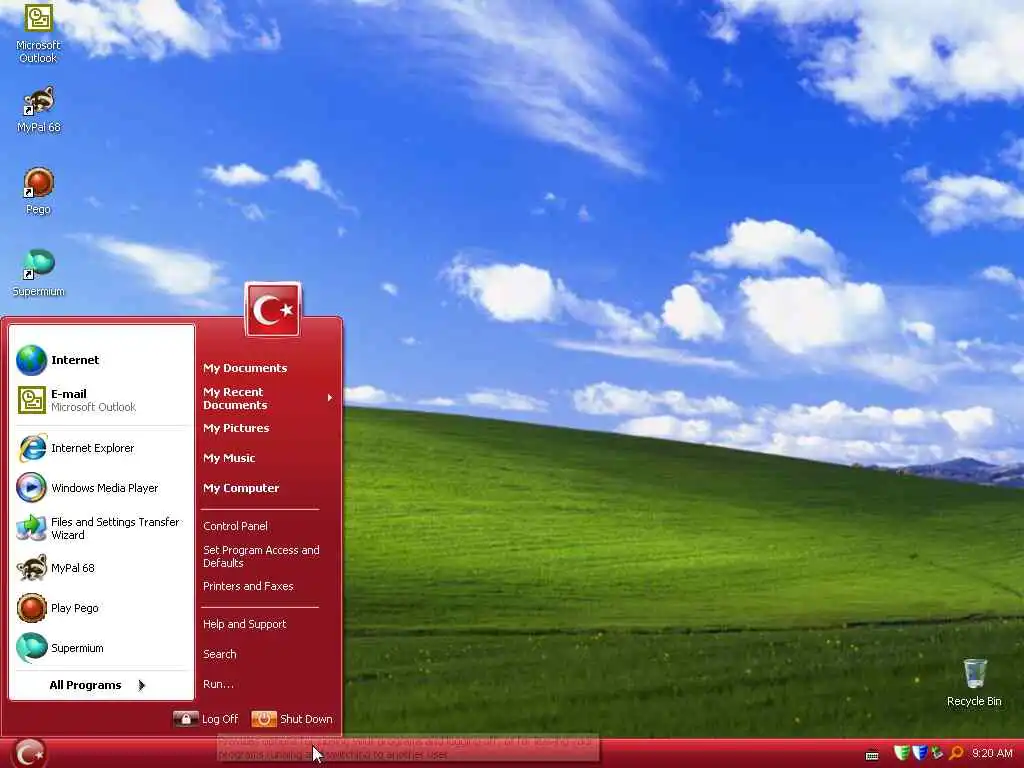The image size is (1024, 768).
Task: Click the on-screen keyboard tray icon
Action: (x=872, y=756)
